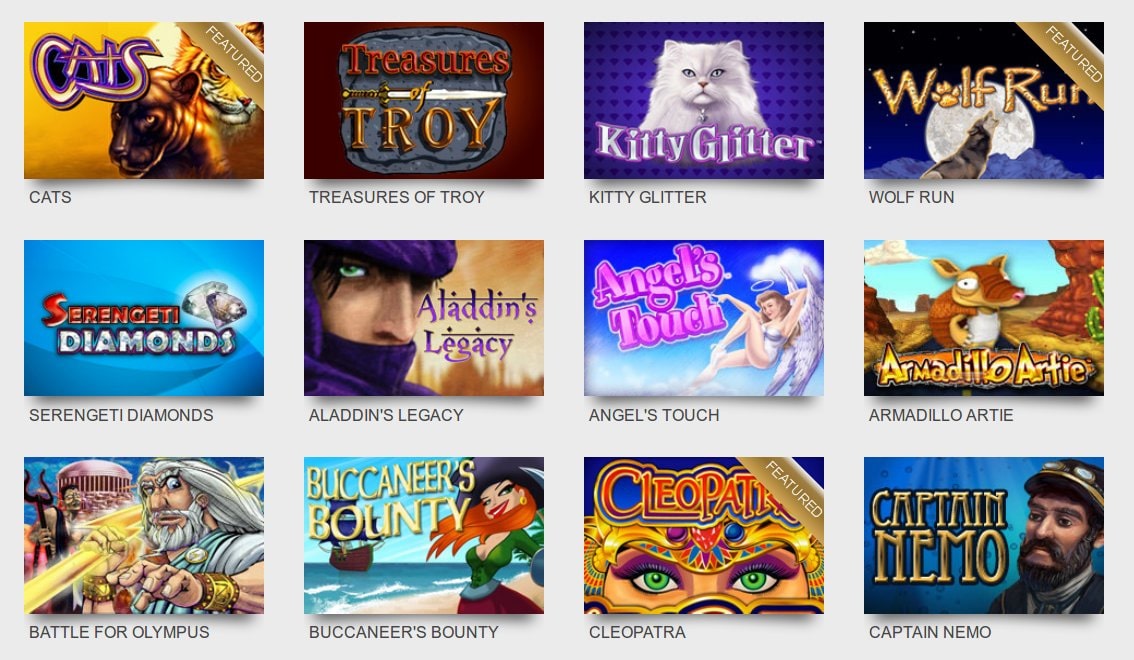
Task: Click the CATS text label
Action: pos(50,197)
